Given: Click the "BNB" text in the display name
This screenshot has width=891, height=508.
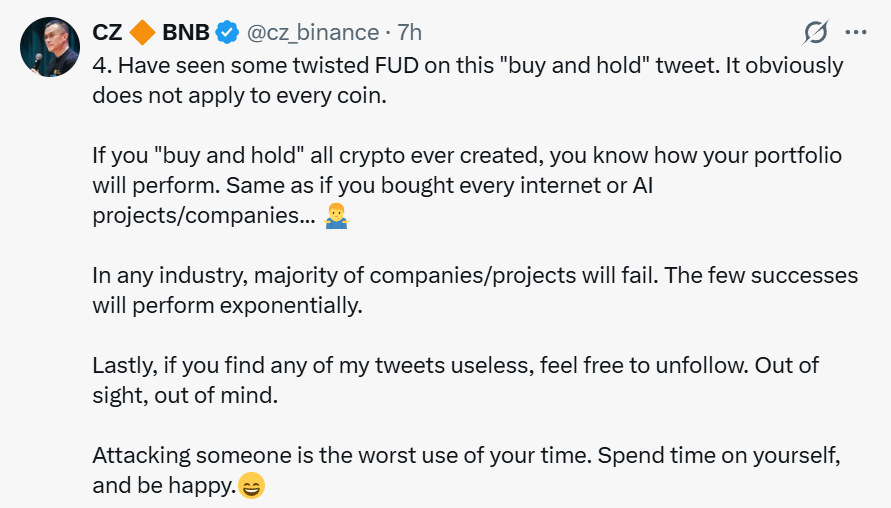Looking at the screenshot, I should coord(188,32).
